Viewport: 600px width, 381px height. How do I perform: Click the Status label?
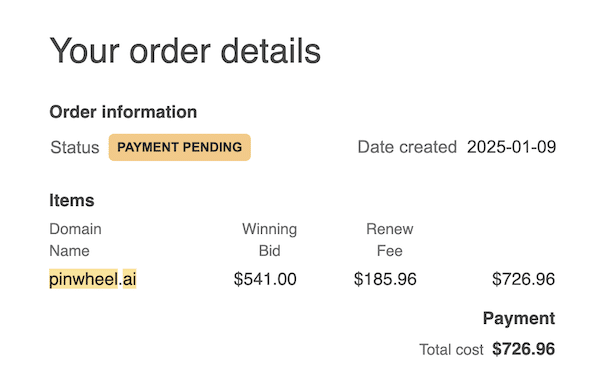(x=75, y=147)
